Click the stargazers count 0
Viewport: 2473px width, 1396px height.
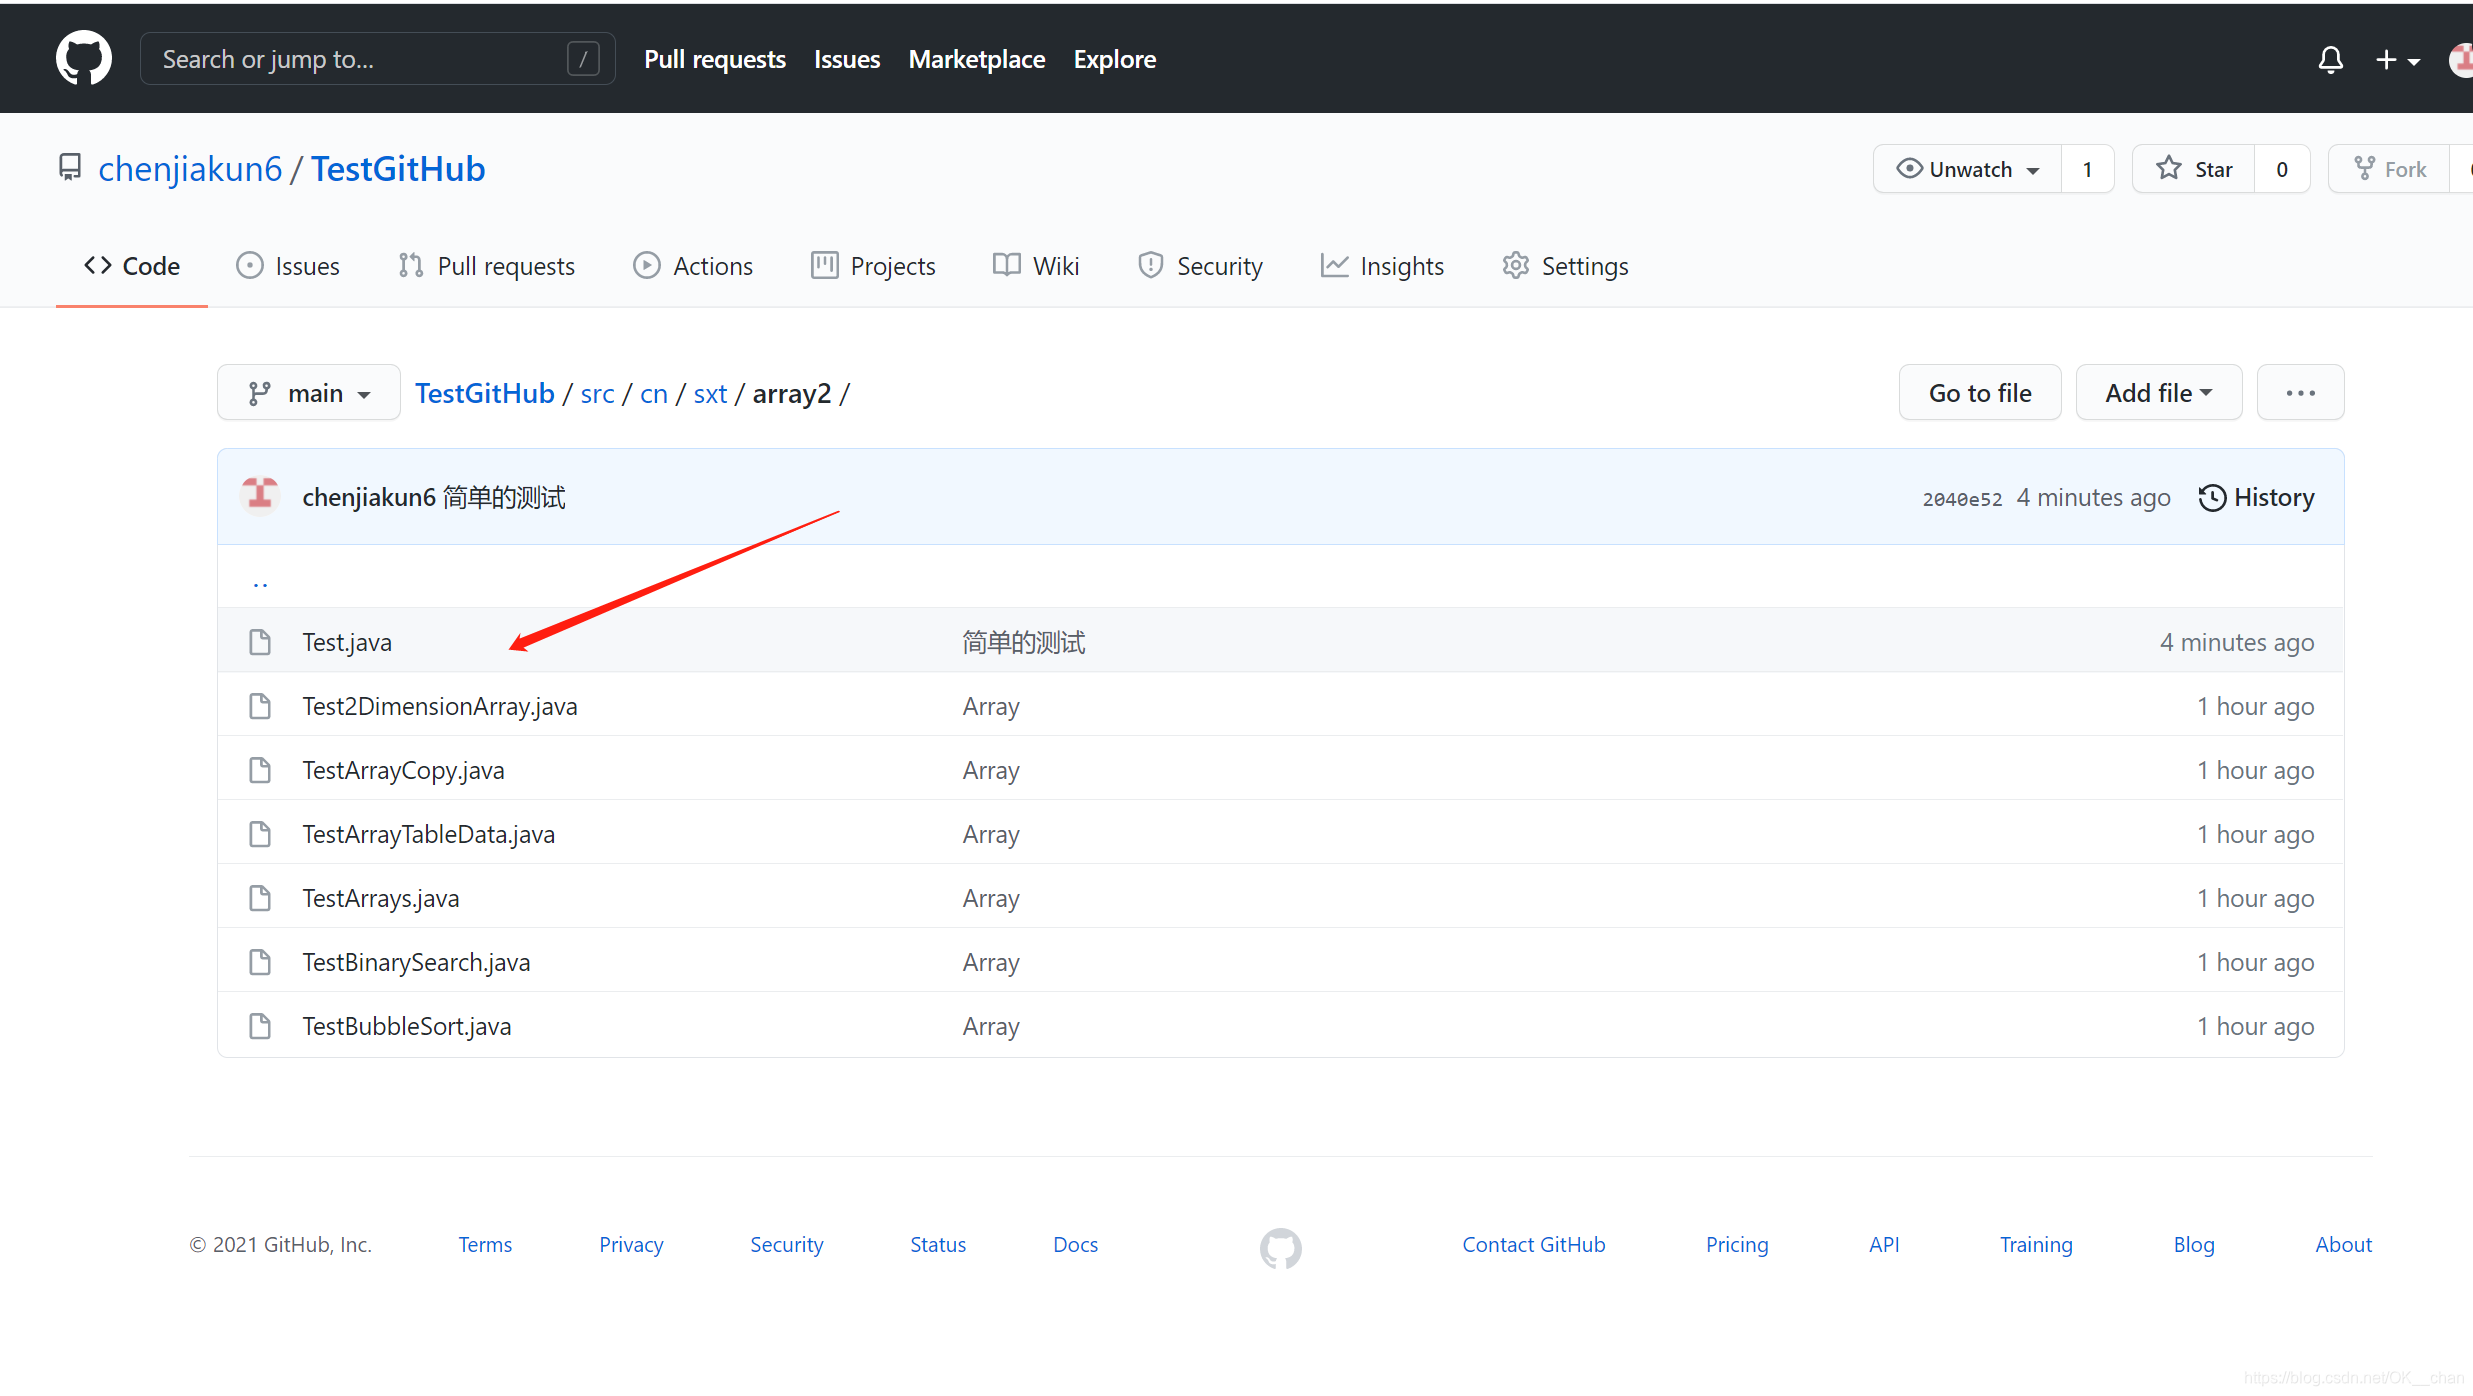coord(2282,169)
